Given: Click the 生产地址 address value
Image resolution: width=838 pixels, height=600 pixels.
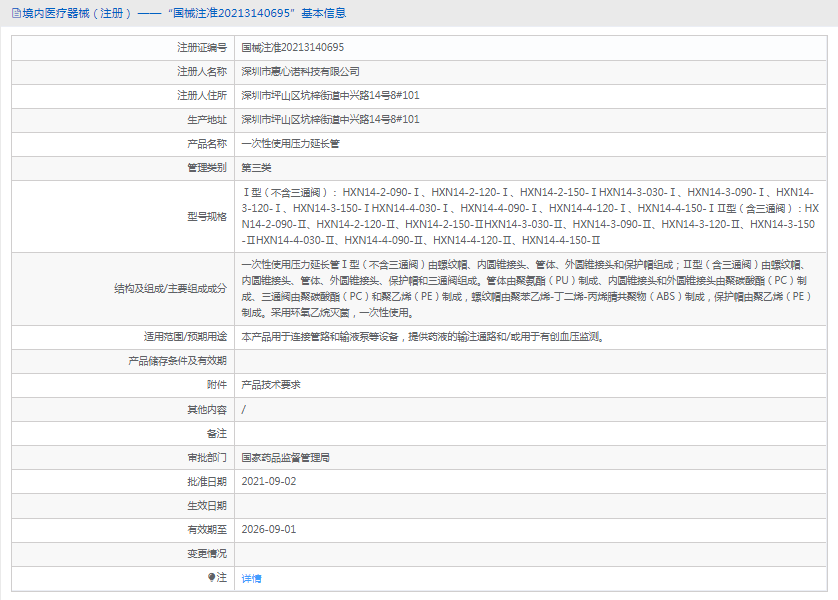Looking at the screenshot, I should [x=330, y=120].
